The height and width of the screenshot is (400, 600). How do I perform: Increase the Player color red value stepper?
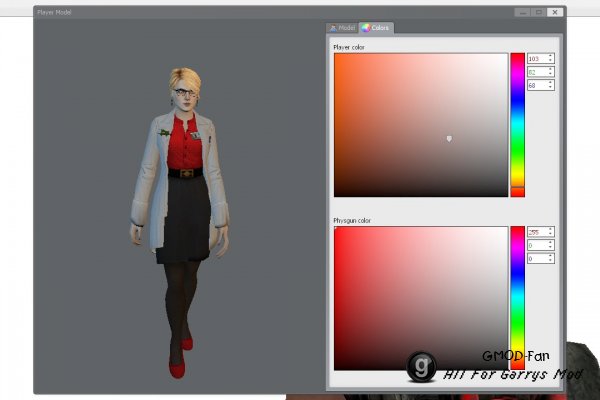pos(551,57)
